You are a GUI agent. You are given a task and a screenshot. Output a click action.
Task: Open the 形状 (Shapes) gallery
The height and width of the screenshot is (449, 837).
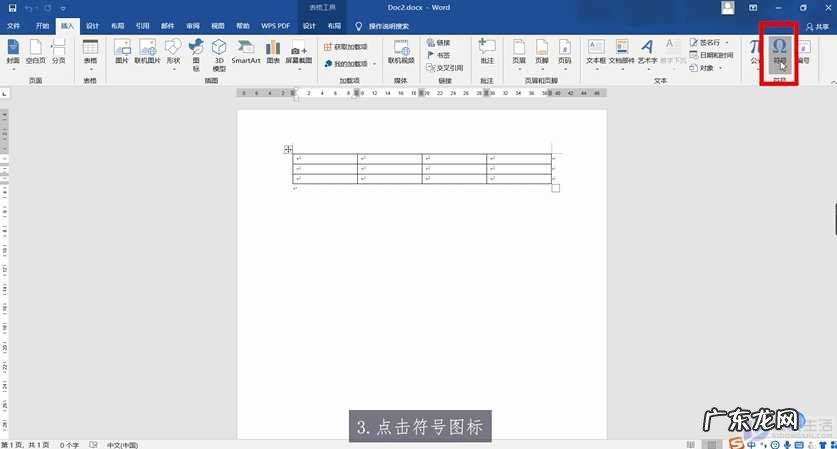coord(173,54)
